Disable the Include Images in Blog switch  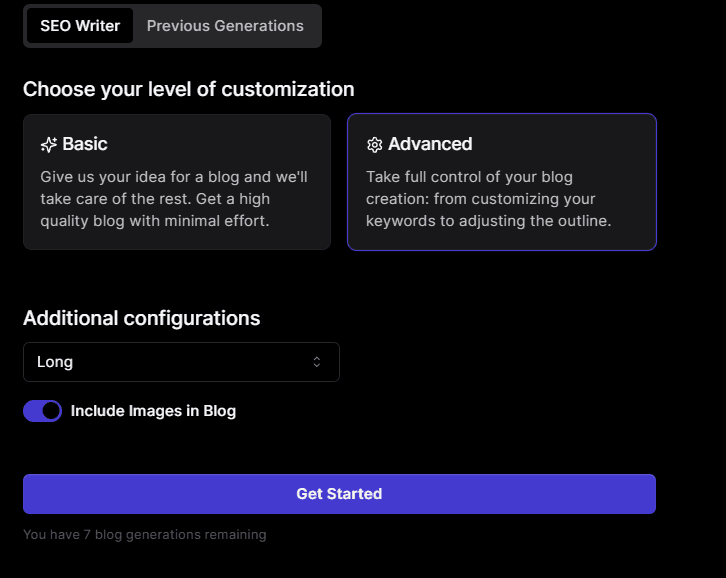pyautogui.click(x=43, y=411)
